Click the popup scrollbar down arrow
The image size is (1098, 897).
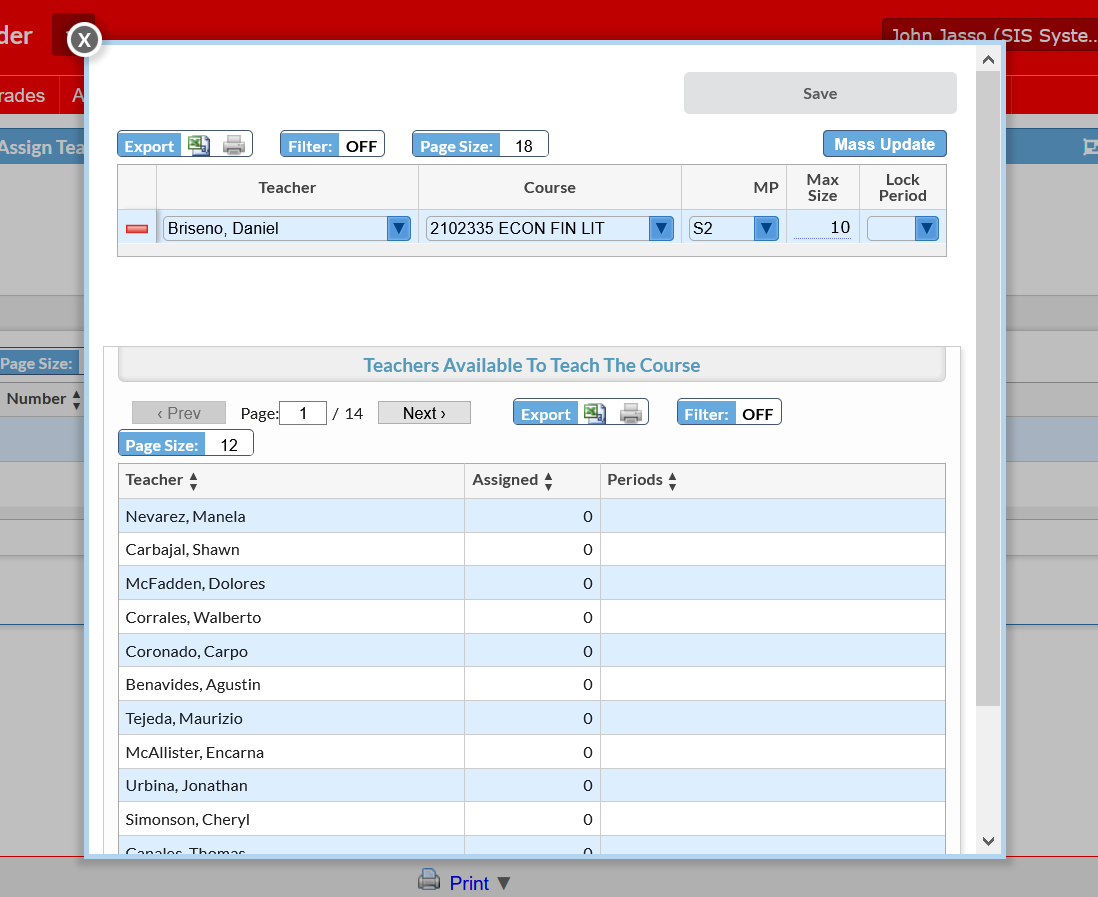(988, 841)
